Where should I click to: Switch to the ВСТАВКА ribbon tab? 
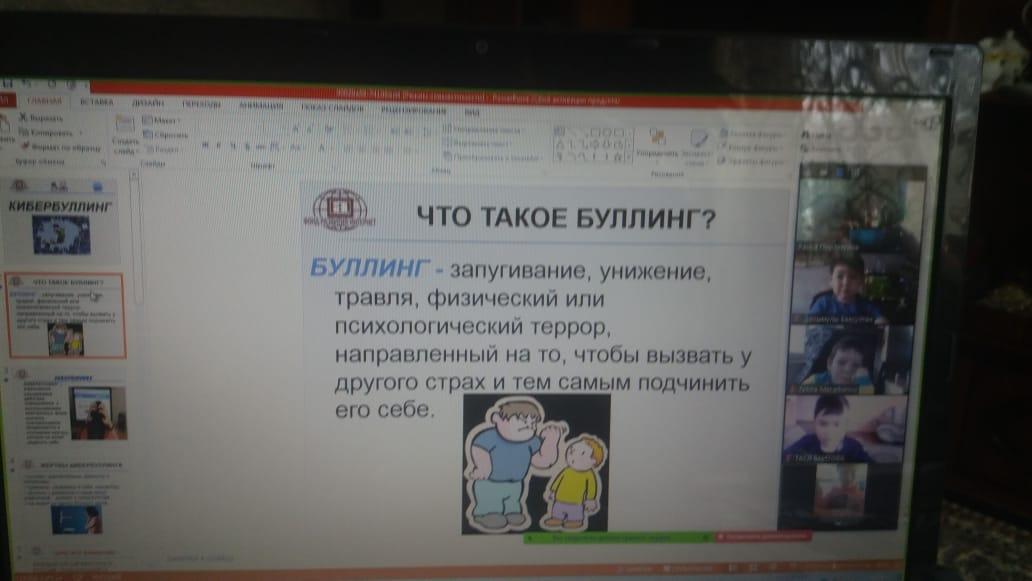click(97, 102)
